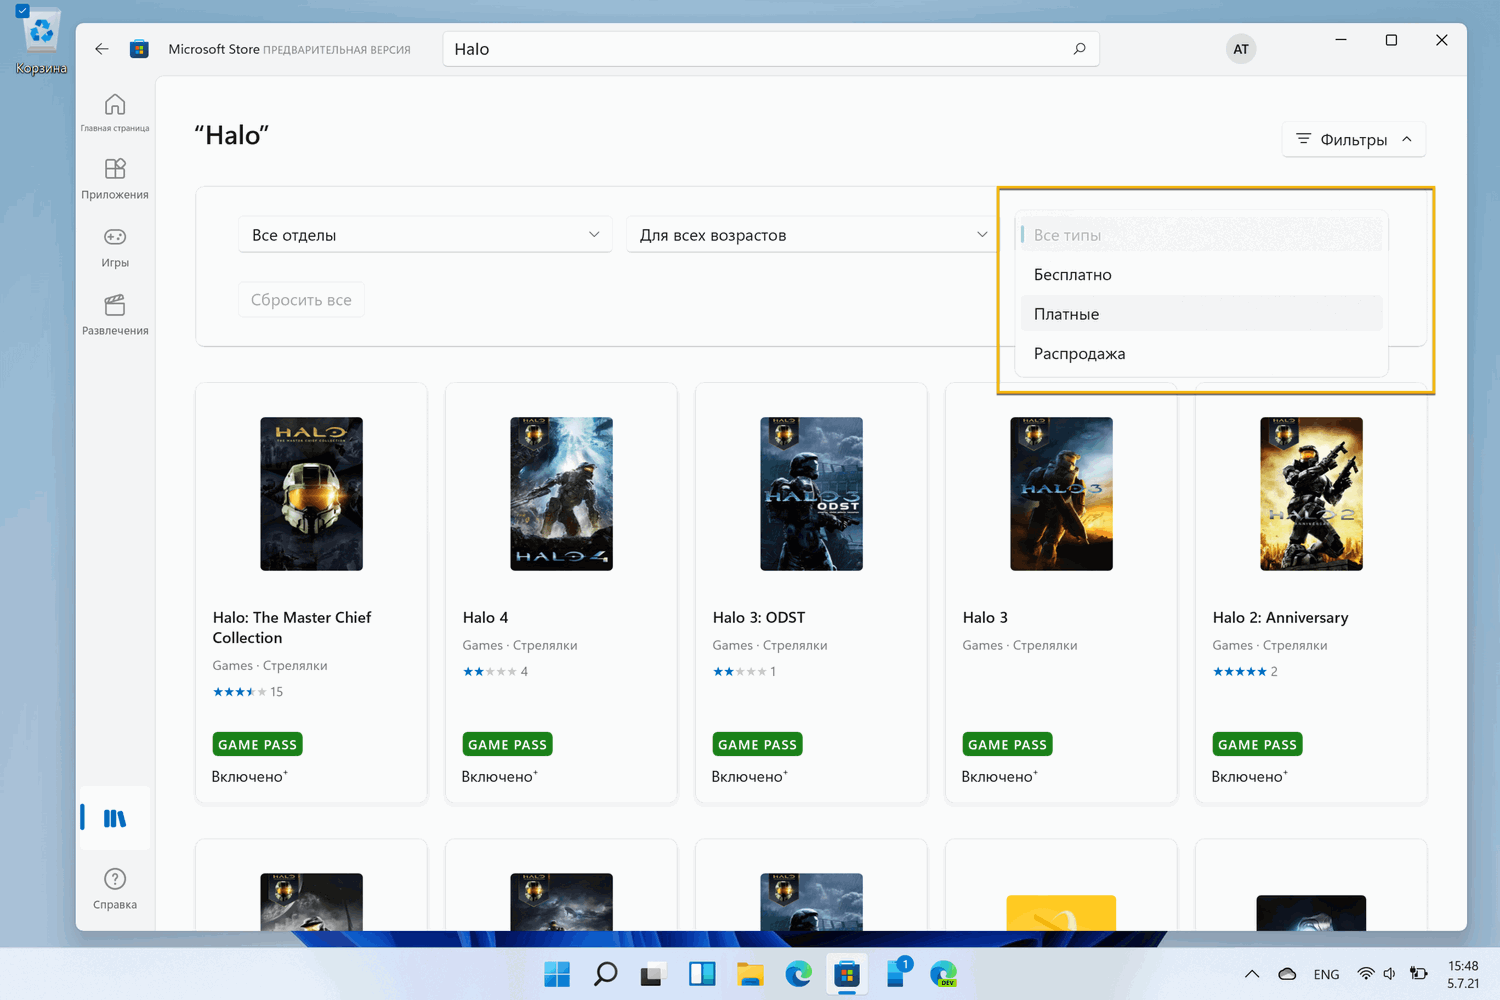Choose 'Распродажа' filter option

pyautogui.click(x=1079, y=353)
